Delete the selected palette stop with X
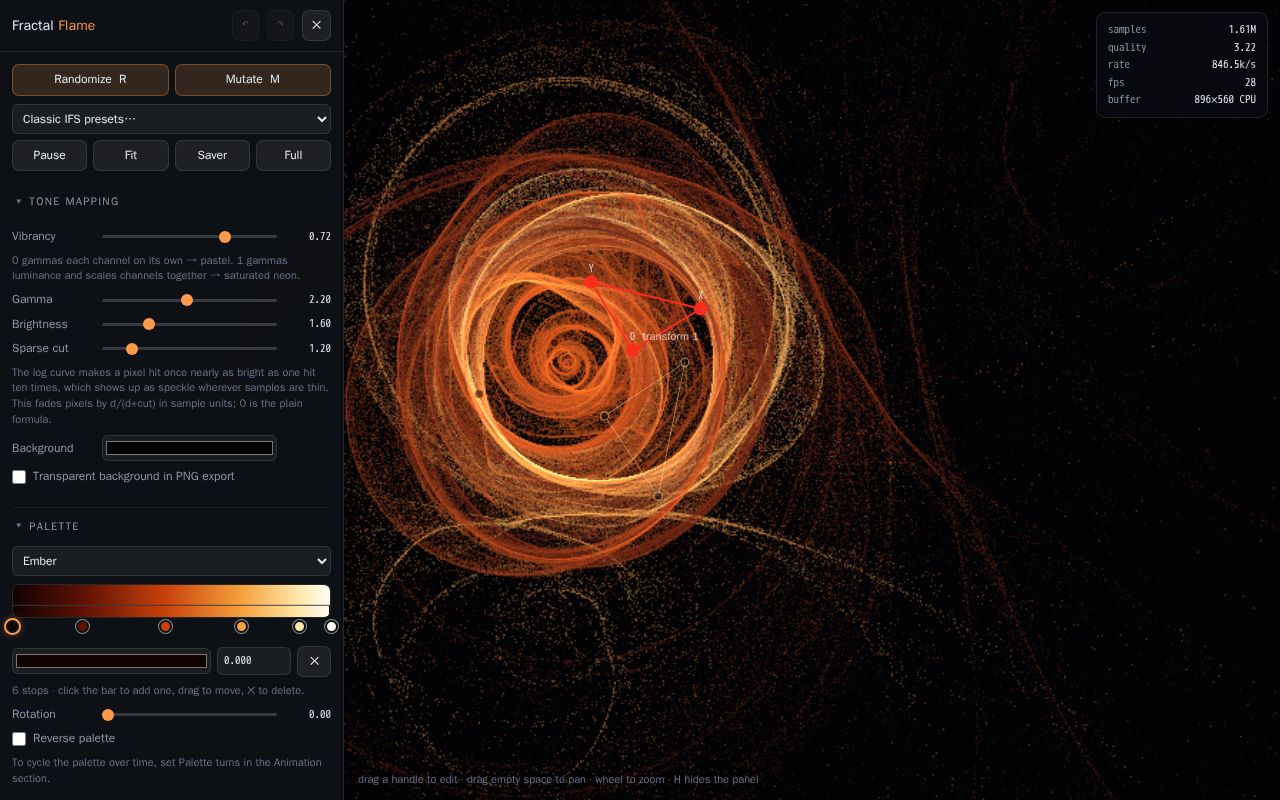Image resolution: width=1280 pixels, height=800 pixels. pyautogui.click(x=314, y=661)
